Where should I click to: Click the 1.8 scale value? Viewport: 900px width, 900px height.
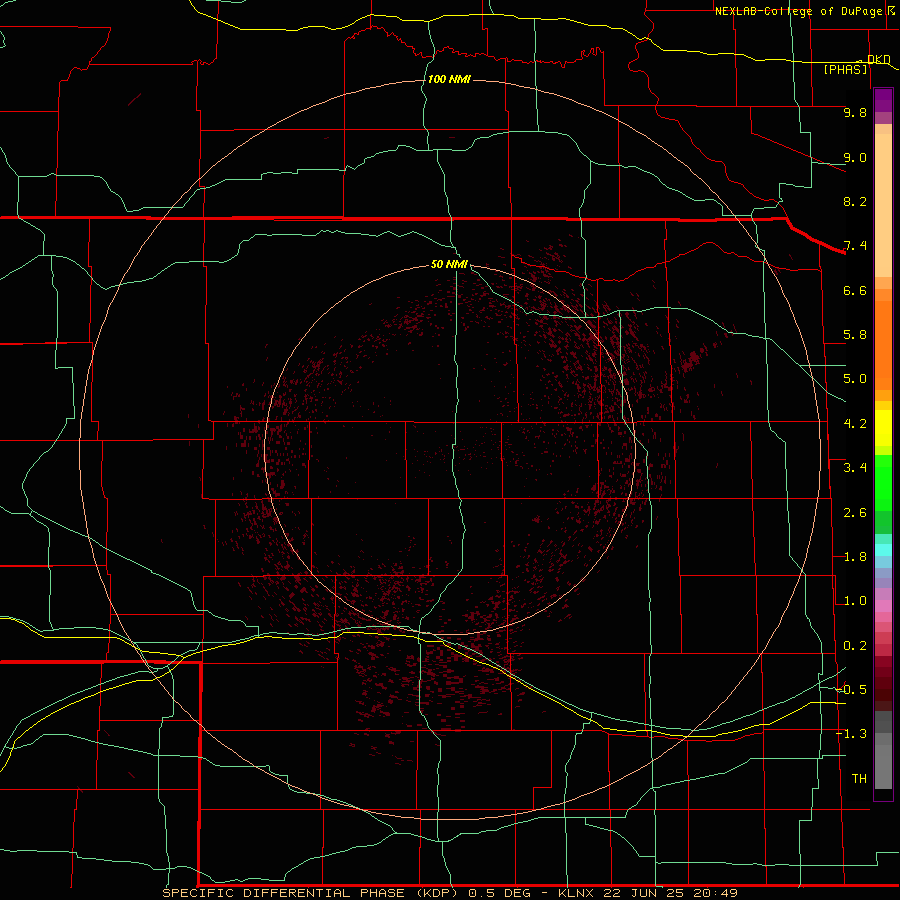click(x=855, y=557)
